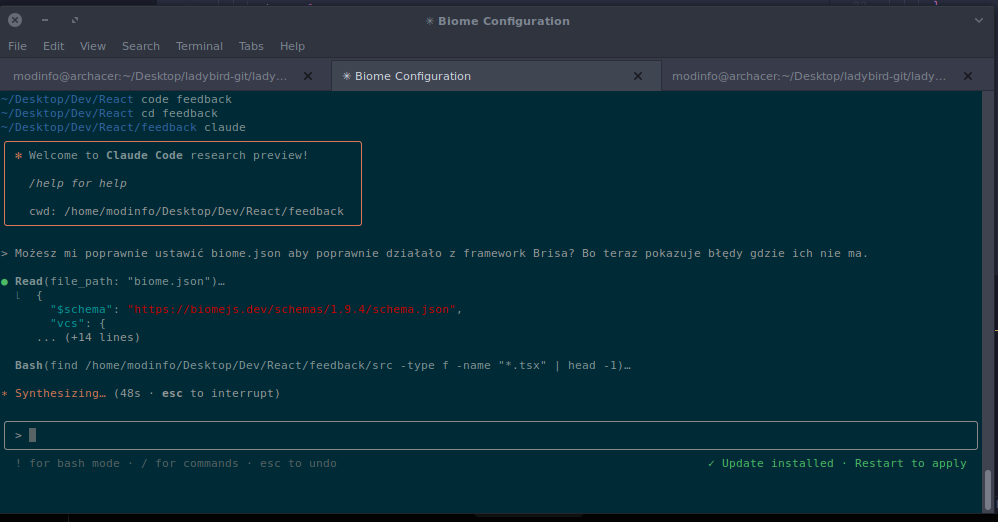Expand the title bar chevron dropdown
Image resolution: width=998 pixels, height=522 pixels.
[979, 20]
